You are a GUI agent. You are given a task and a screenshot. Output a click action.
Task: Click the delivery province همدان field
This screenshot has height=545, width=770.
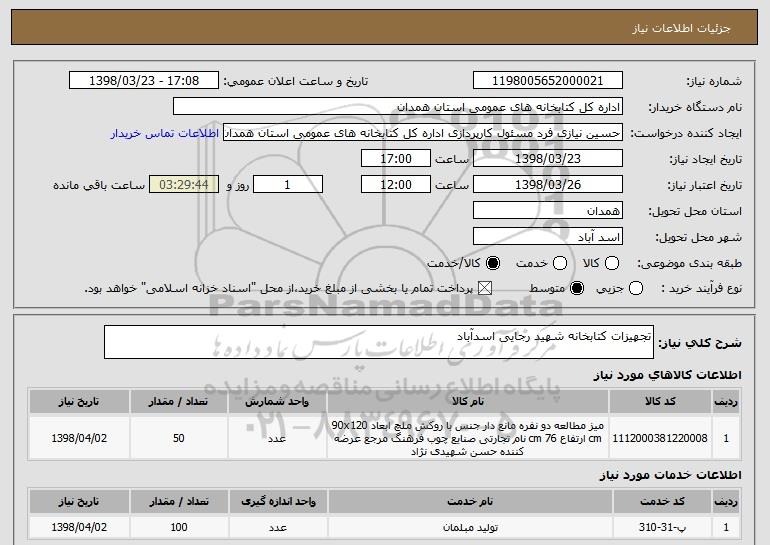[546, 211]
